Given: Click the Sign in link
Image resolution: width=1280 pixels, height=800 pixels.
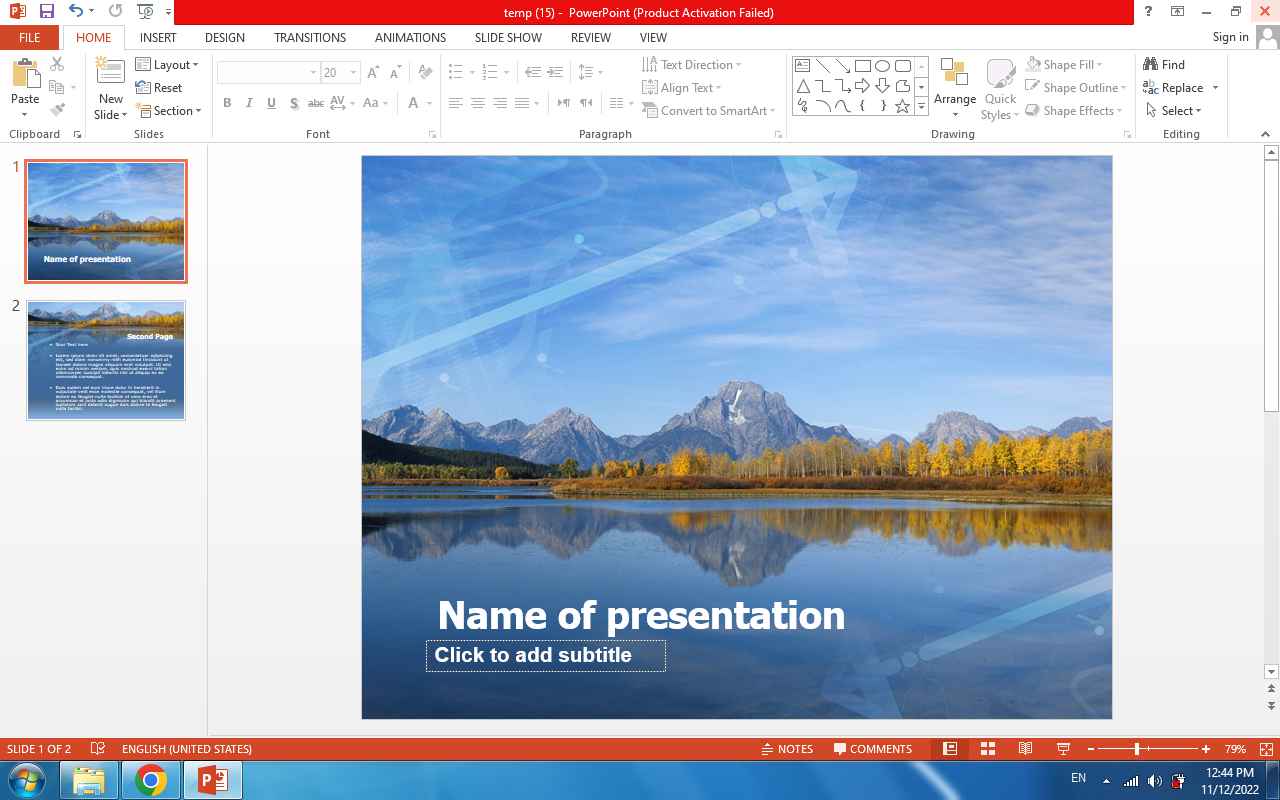Looking at the screenshot, I should [x=1230, y=37].
